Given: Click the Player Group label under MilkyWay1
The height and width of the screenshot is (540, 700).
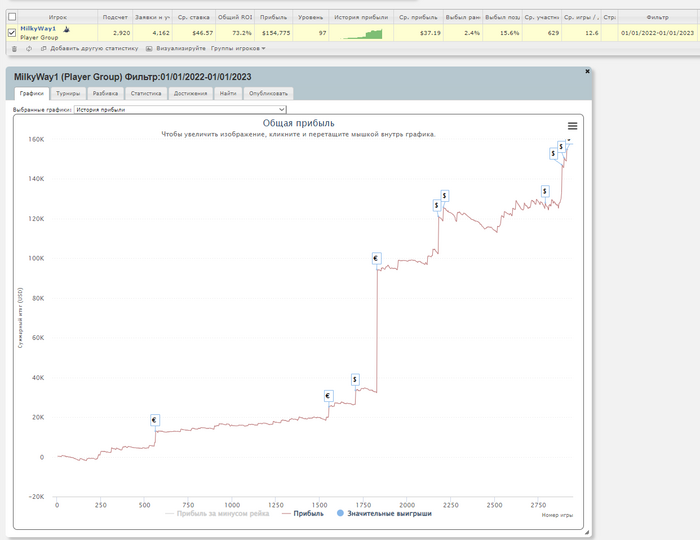Looking at the screenshot, I should (x=39, y=38).
